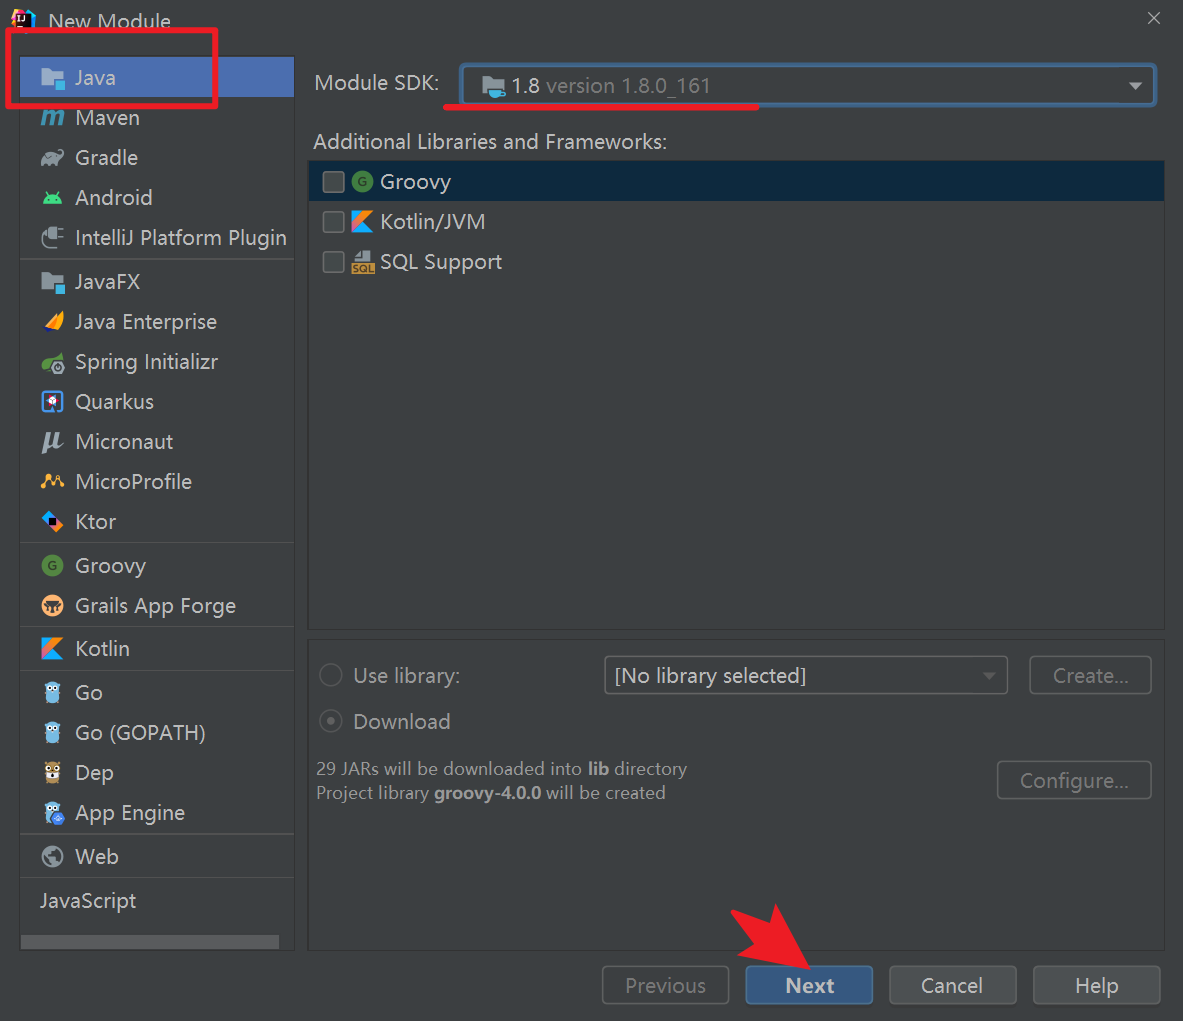Click the Kotlin/JVM framework icon

pyautogui.click(x=363, y=221)
